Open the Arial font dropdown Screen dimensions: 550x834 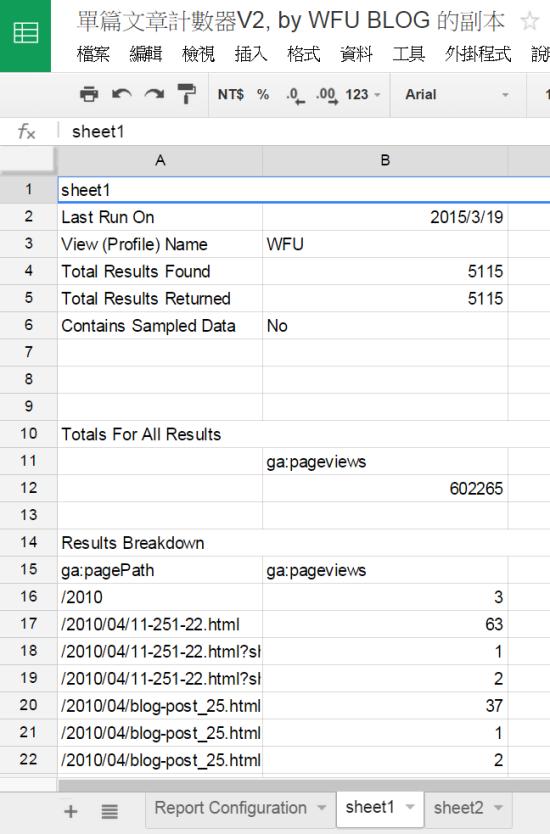click(x=457, y=95)
